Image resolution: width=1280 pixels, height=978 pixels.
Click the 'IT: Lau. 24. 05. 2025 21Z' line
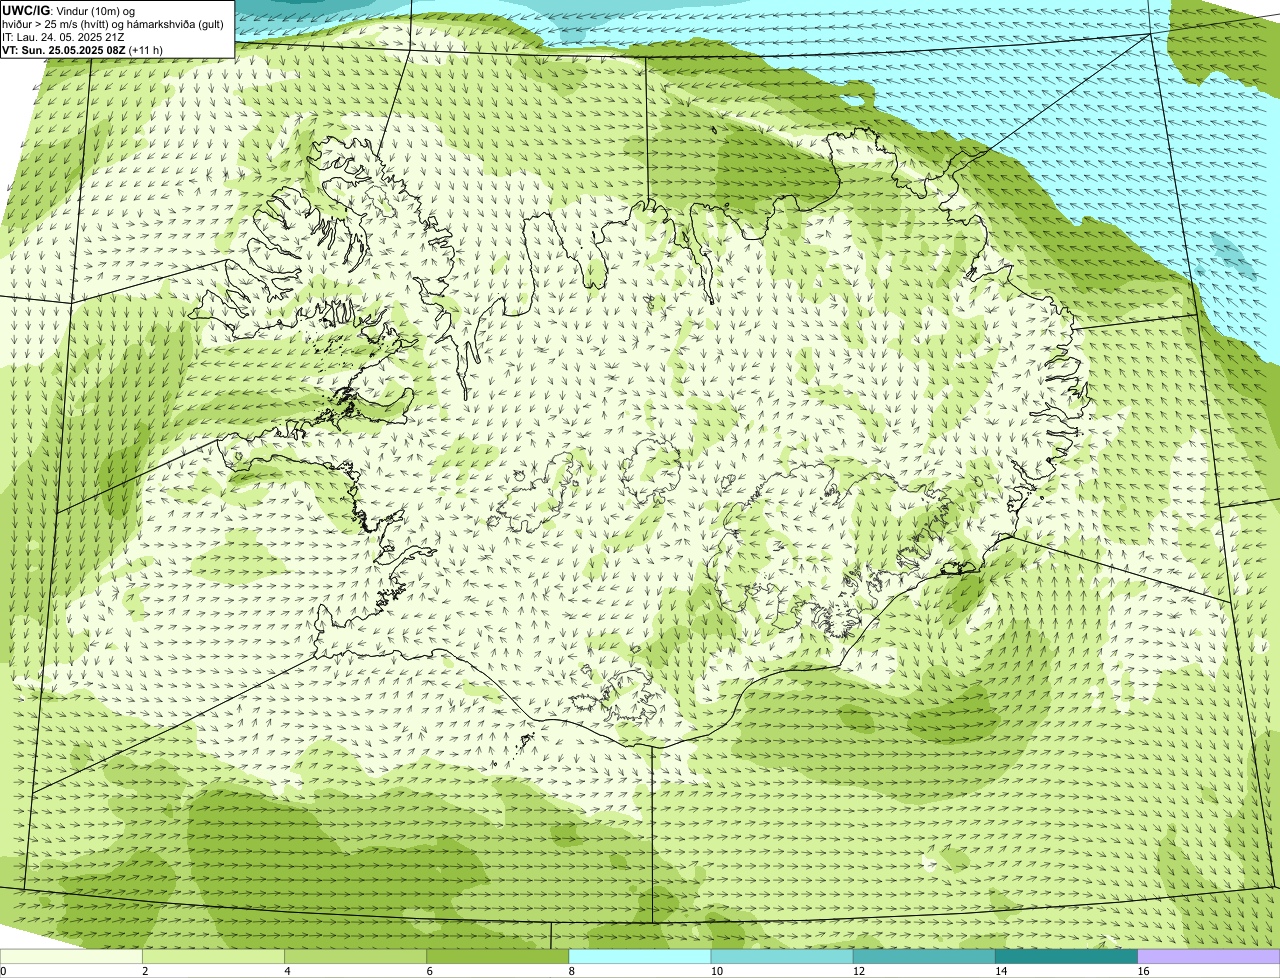tap(62, 37)
